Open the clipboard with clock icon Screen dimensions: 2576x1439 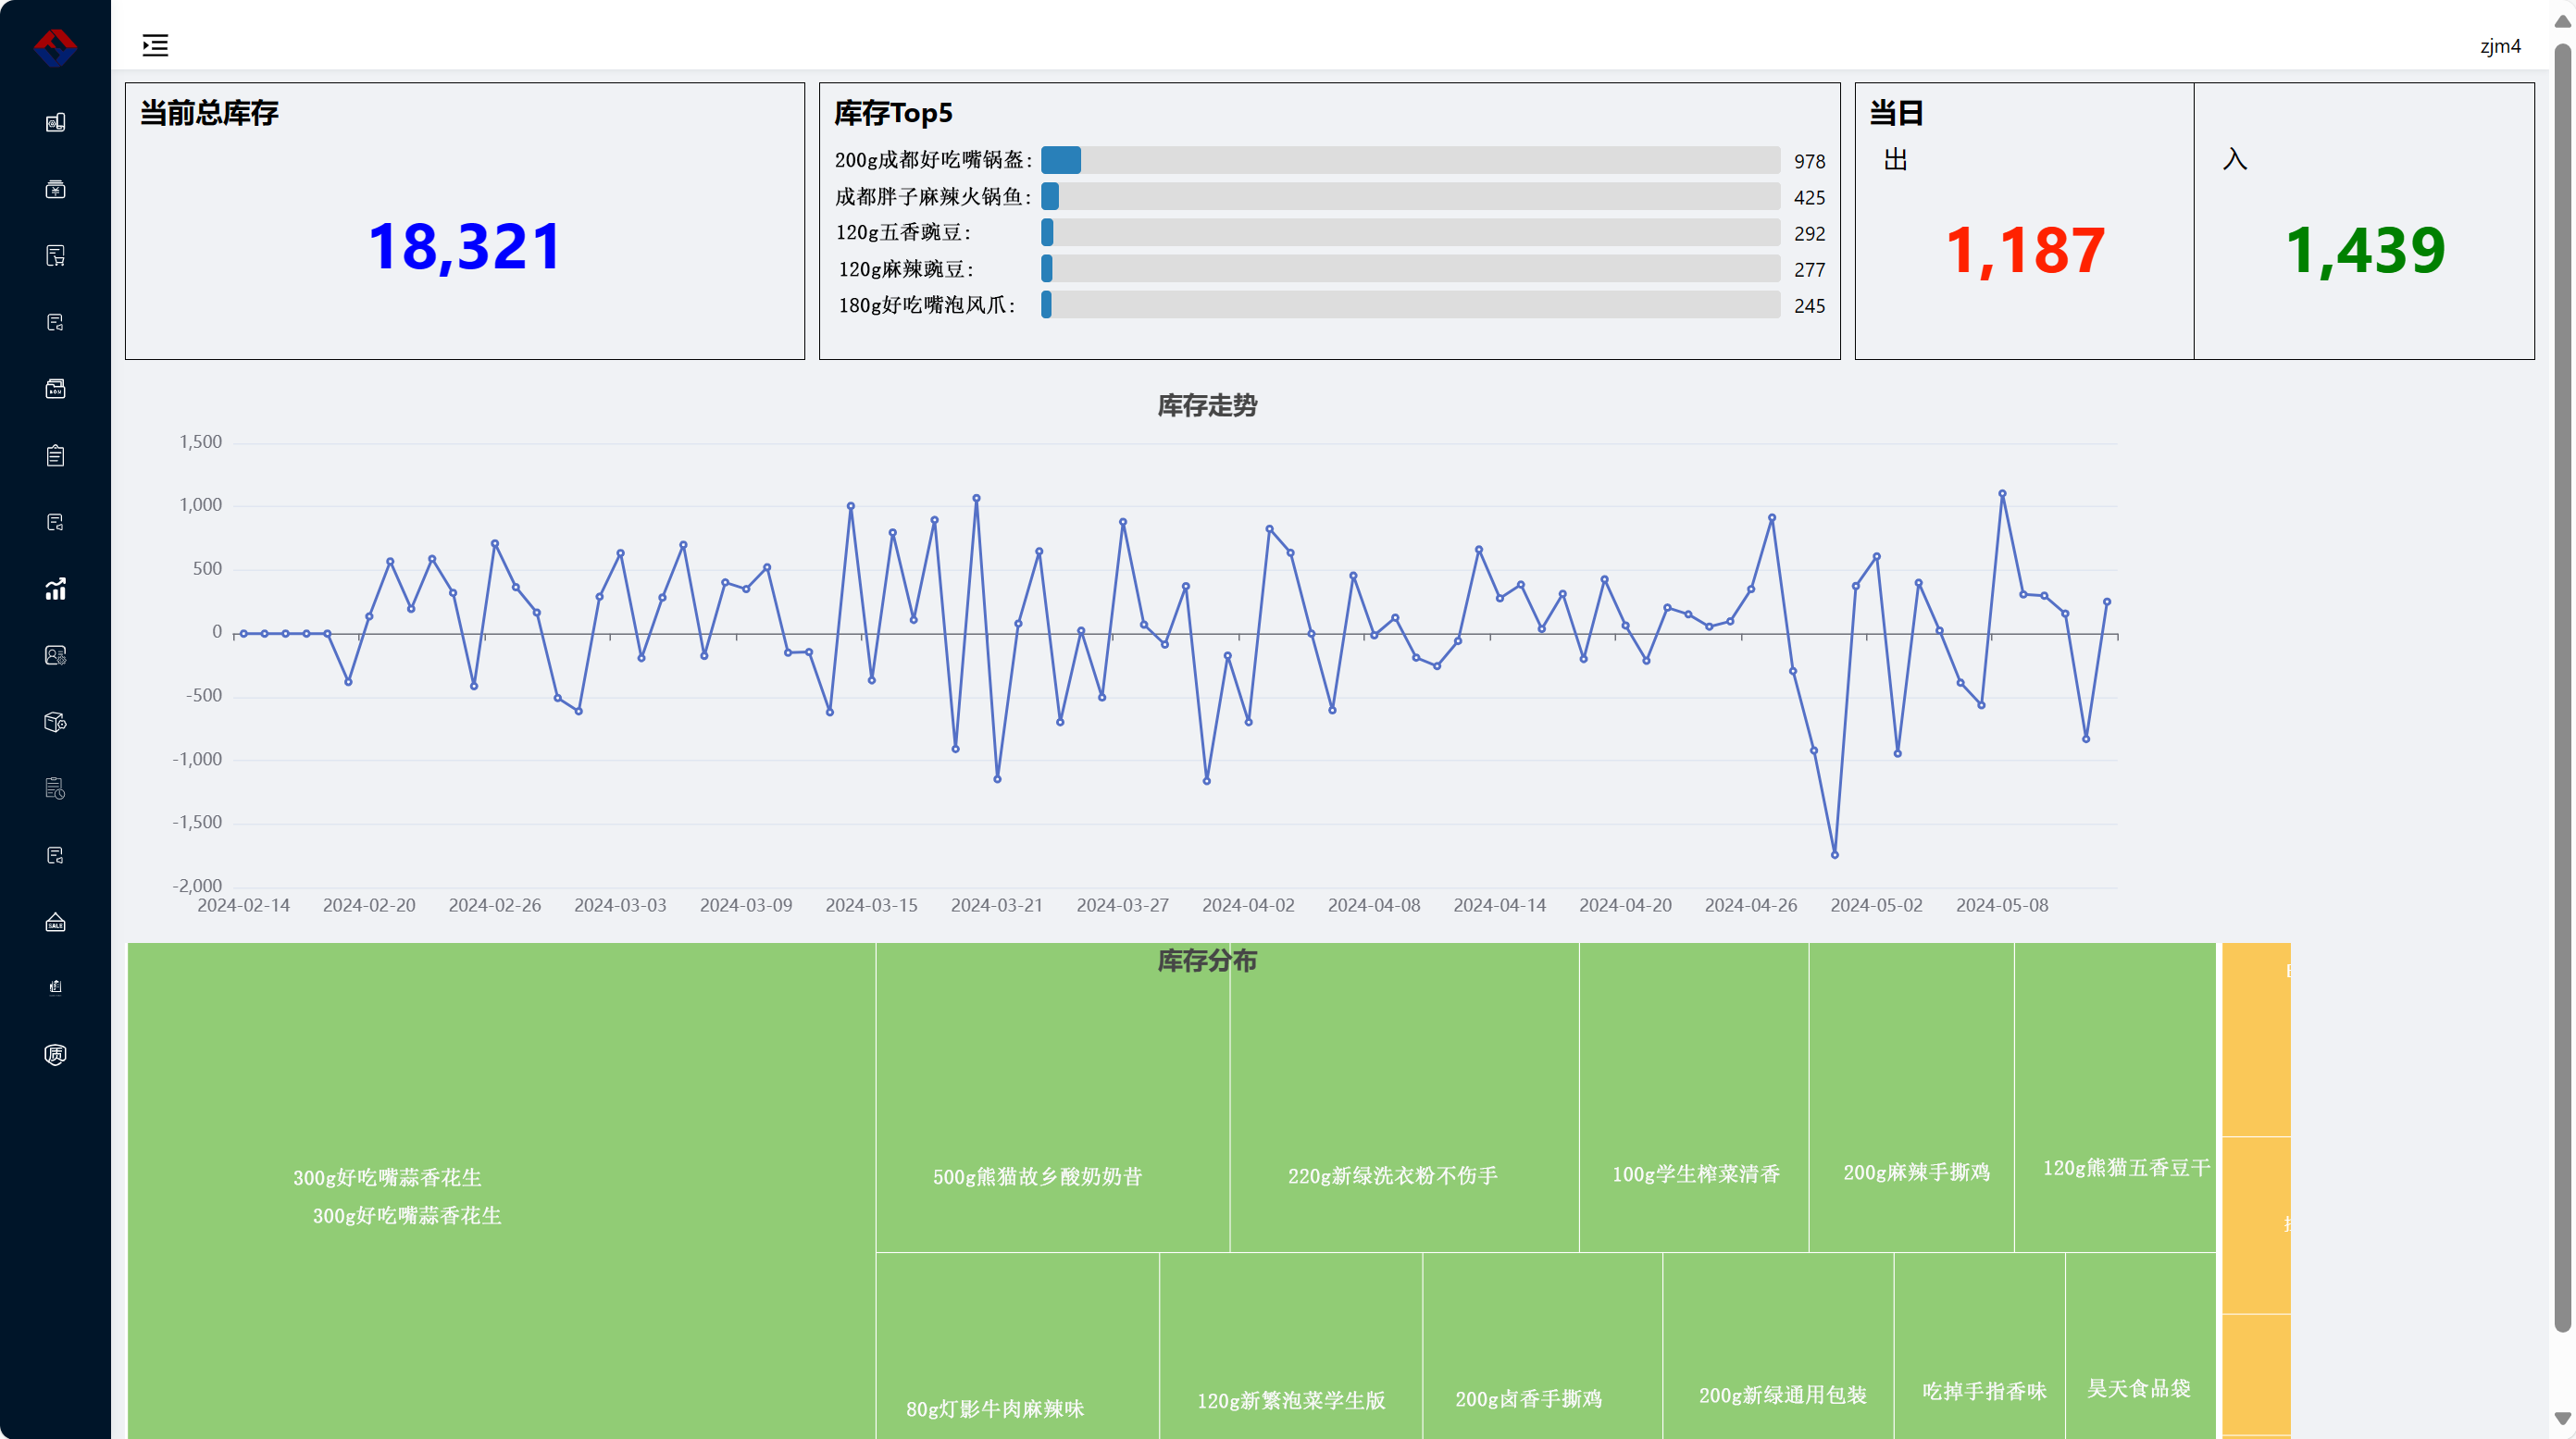pyautogui.click(x=55, y=789)
